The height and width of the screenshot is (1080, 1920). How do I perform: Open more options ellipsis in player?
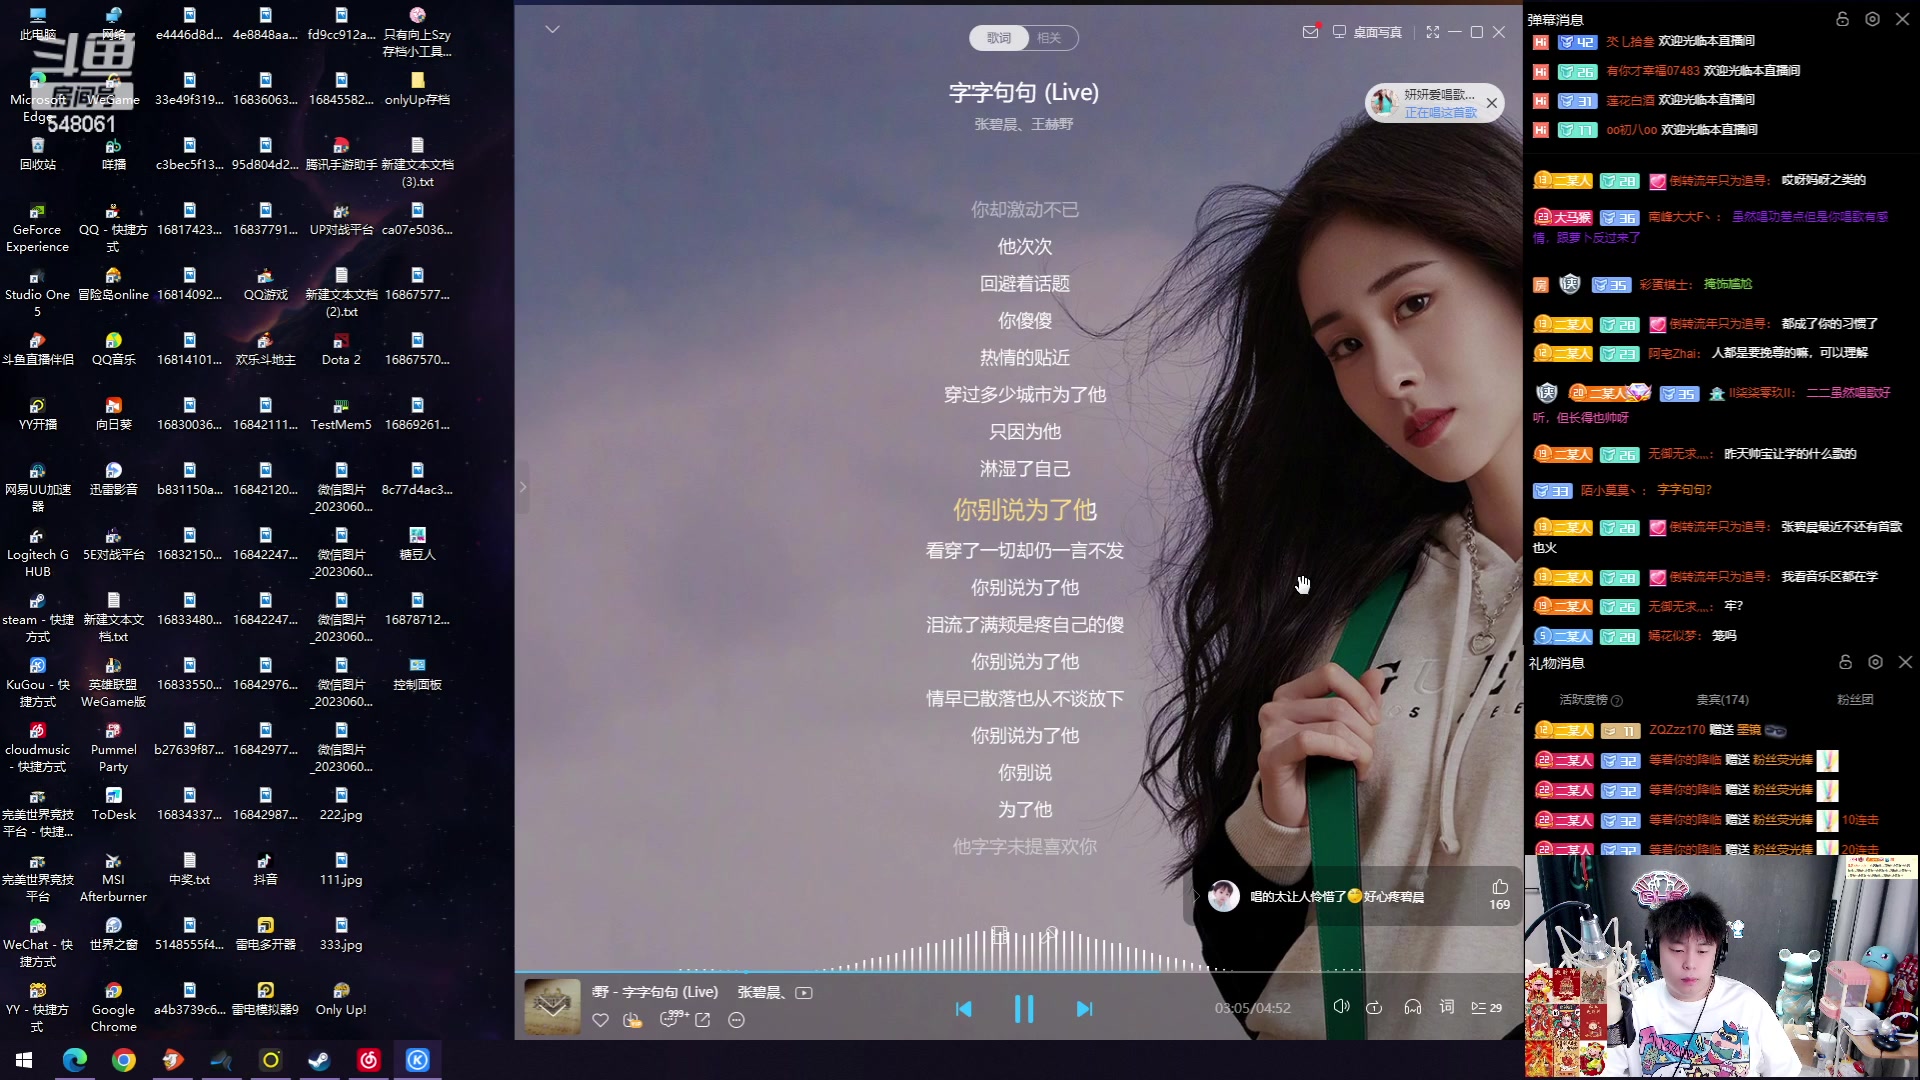tap(737, 1020)
